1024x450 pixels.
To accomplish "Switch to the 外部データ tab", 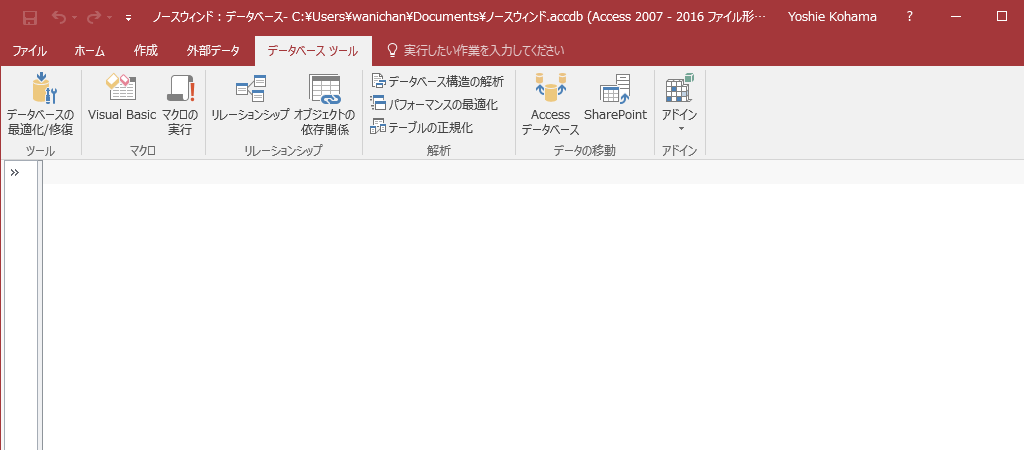I will click(x=213, y=50).
